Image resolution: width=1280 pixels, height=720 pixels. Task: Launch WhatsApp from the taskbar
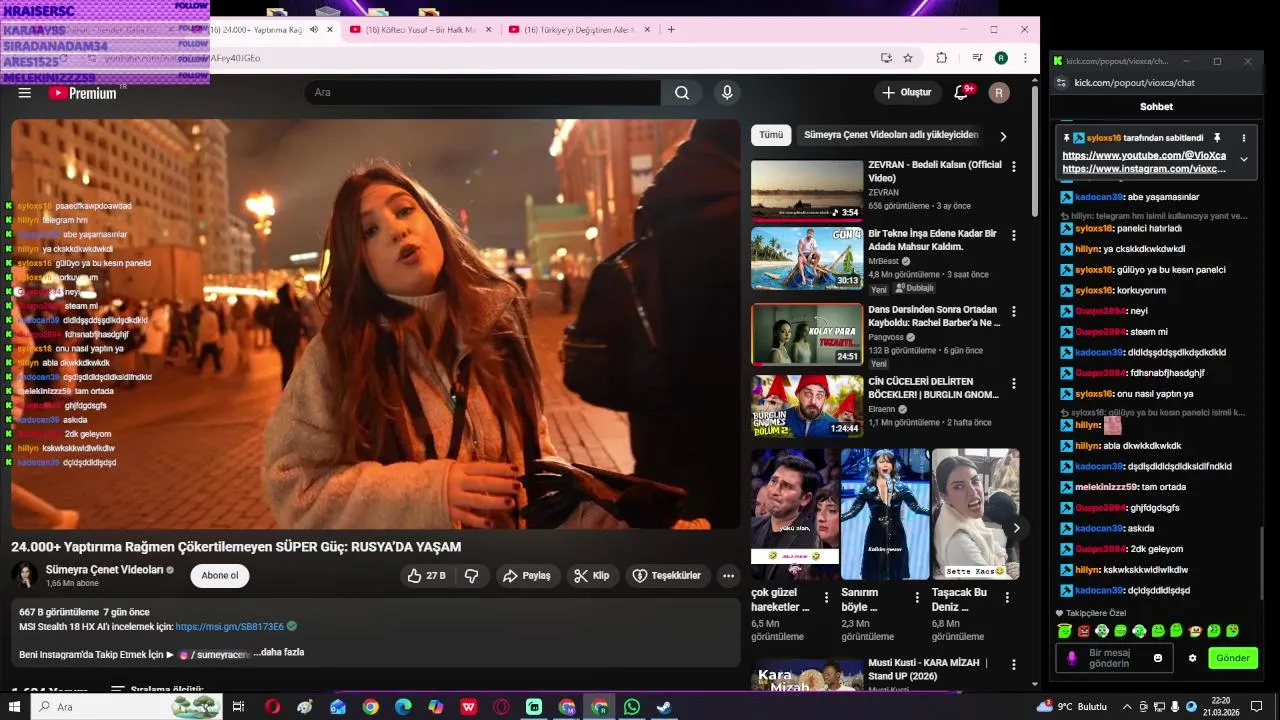pos(632,707)
